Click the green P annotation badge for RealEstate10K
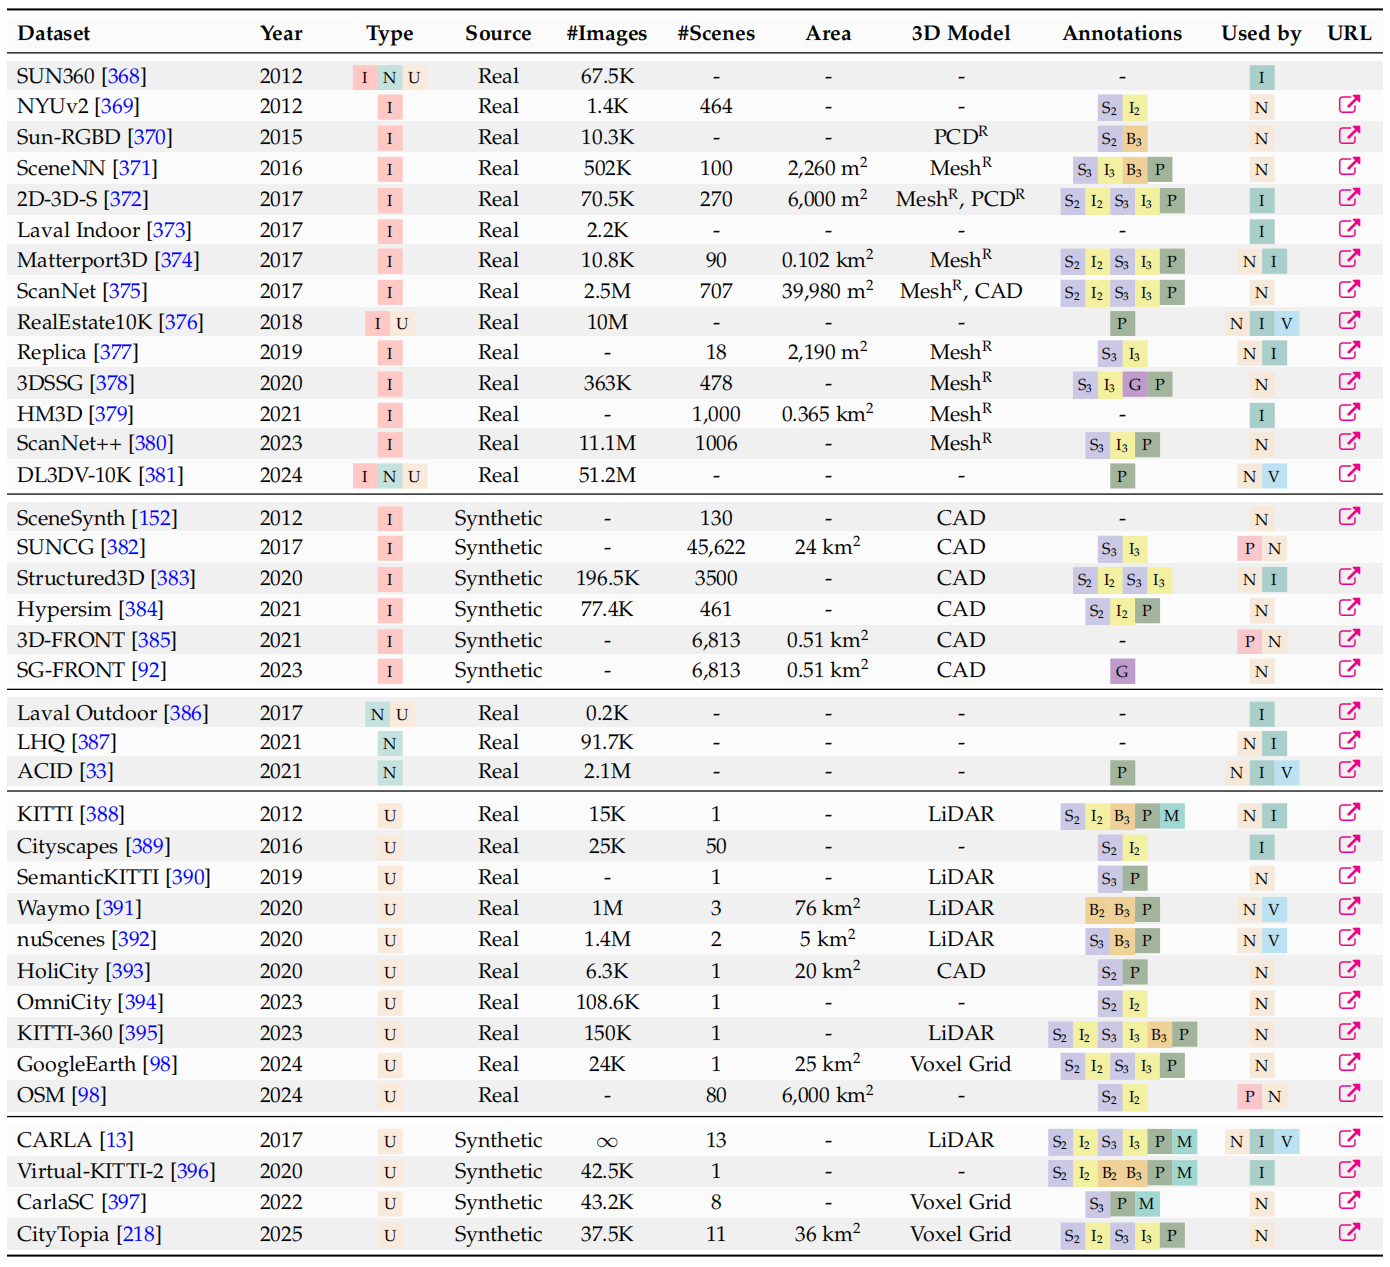 1122,323
